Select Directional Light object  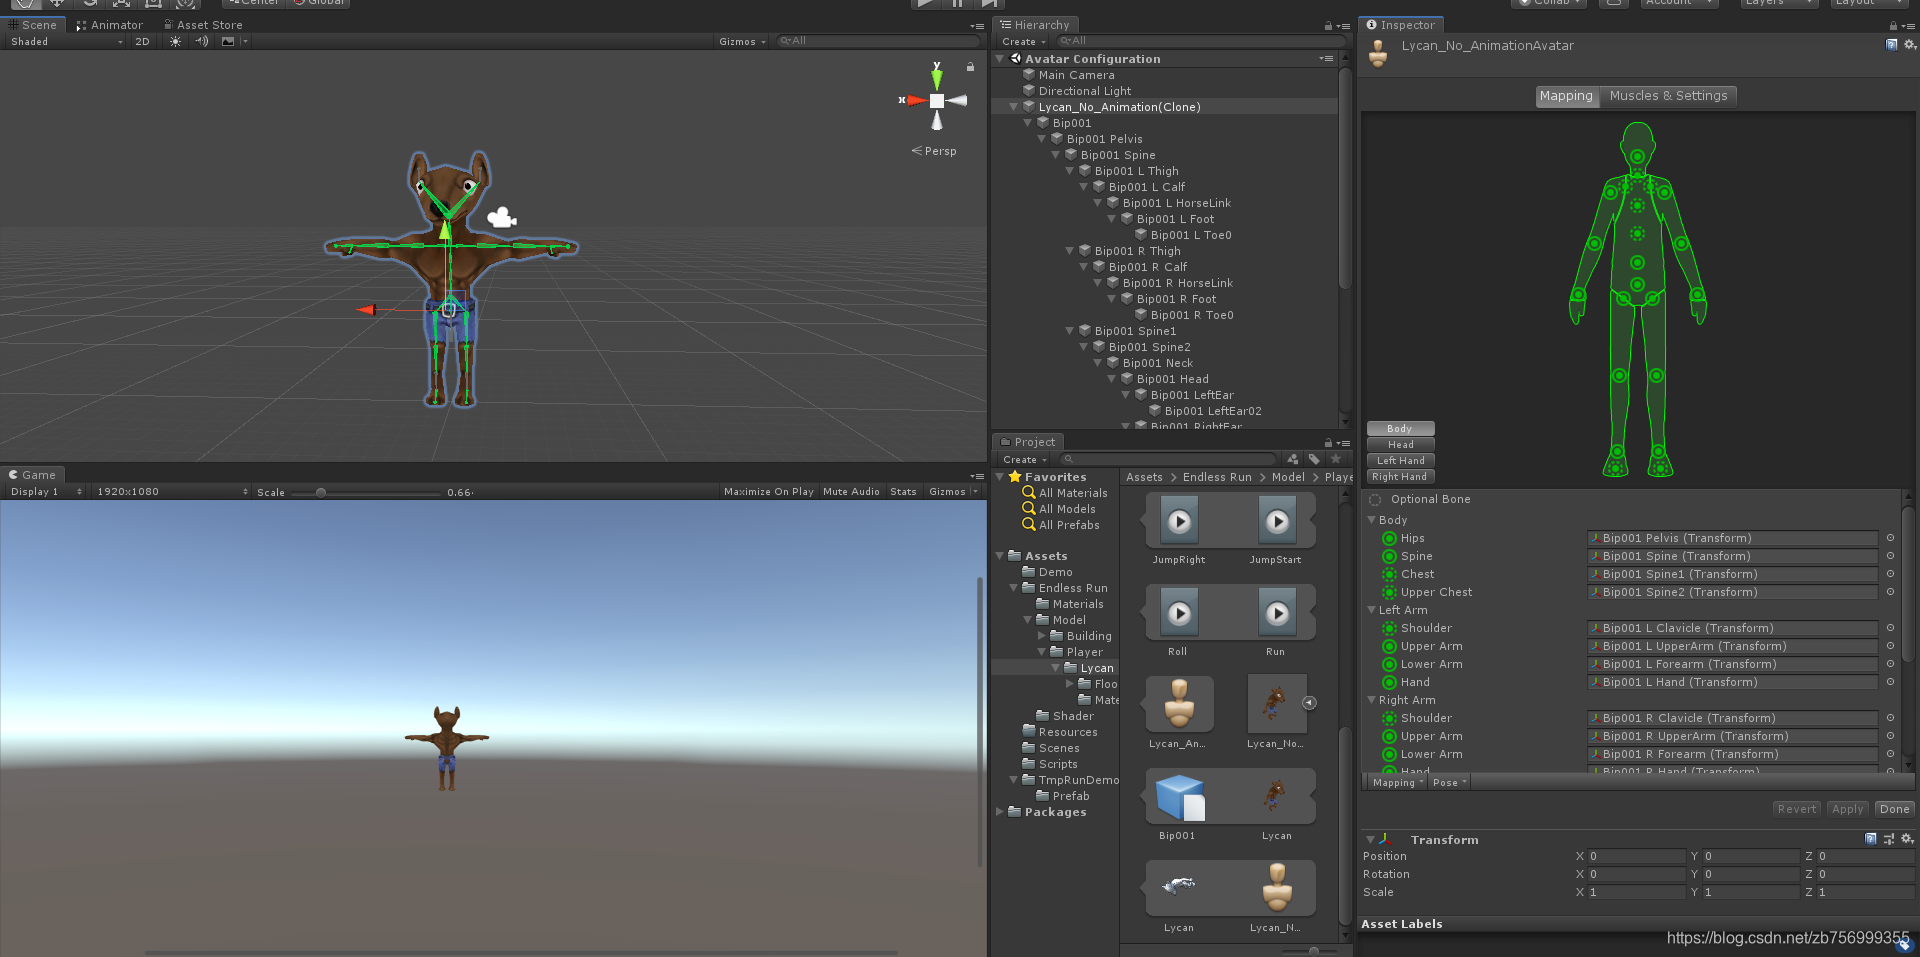pyautogui.click(x=1085, y=91)
